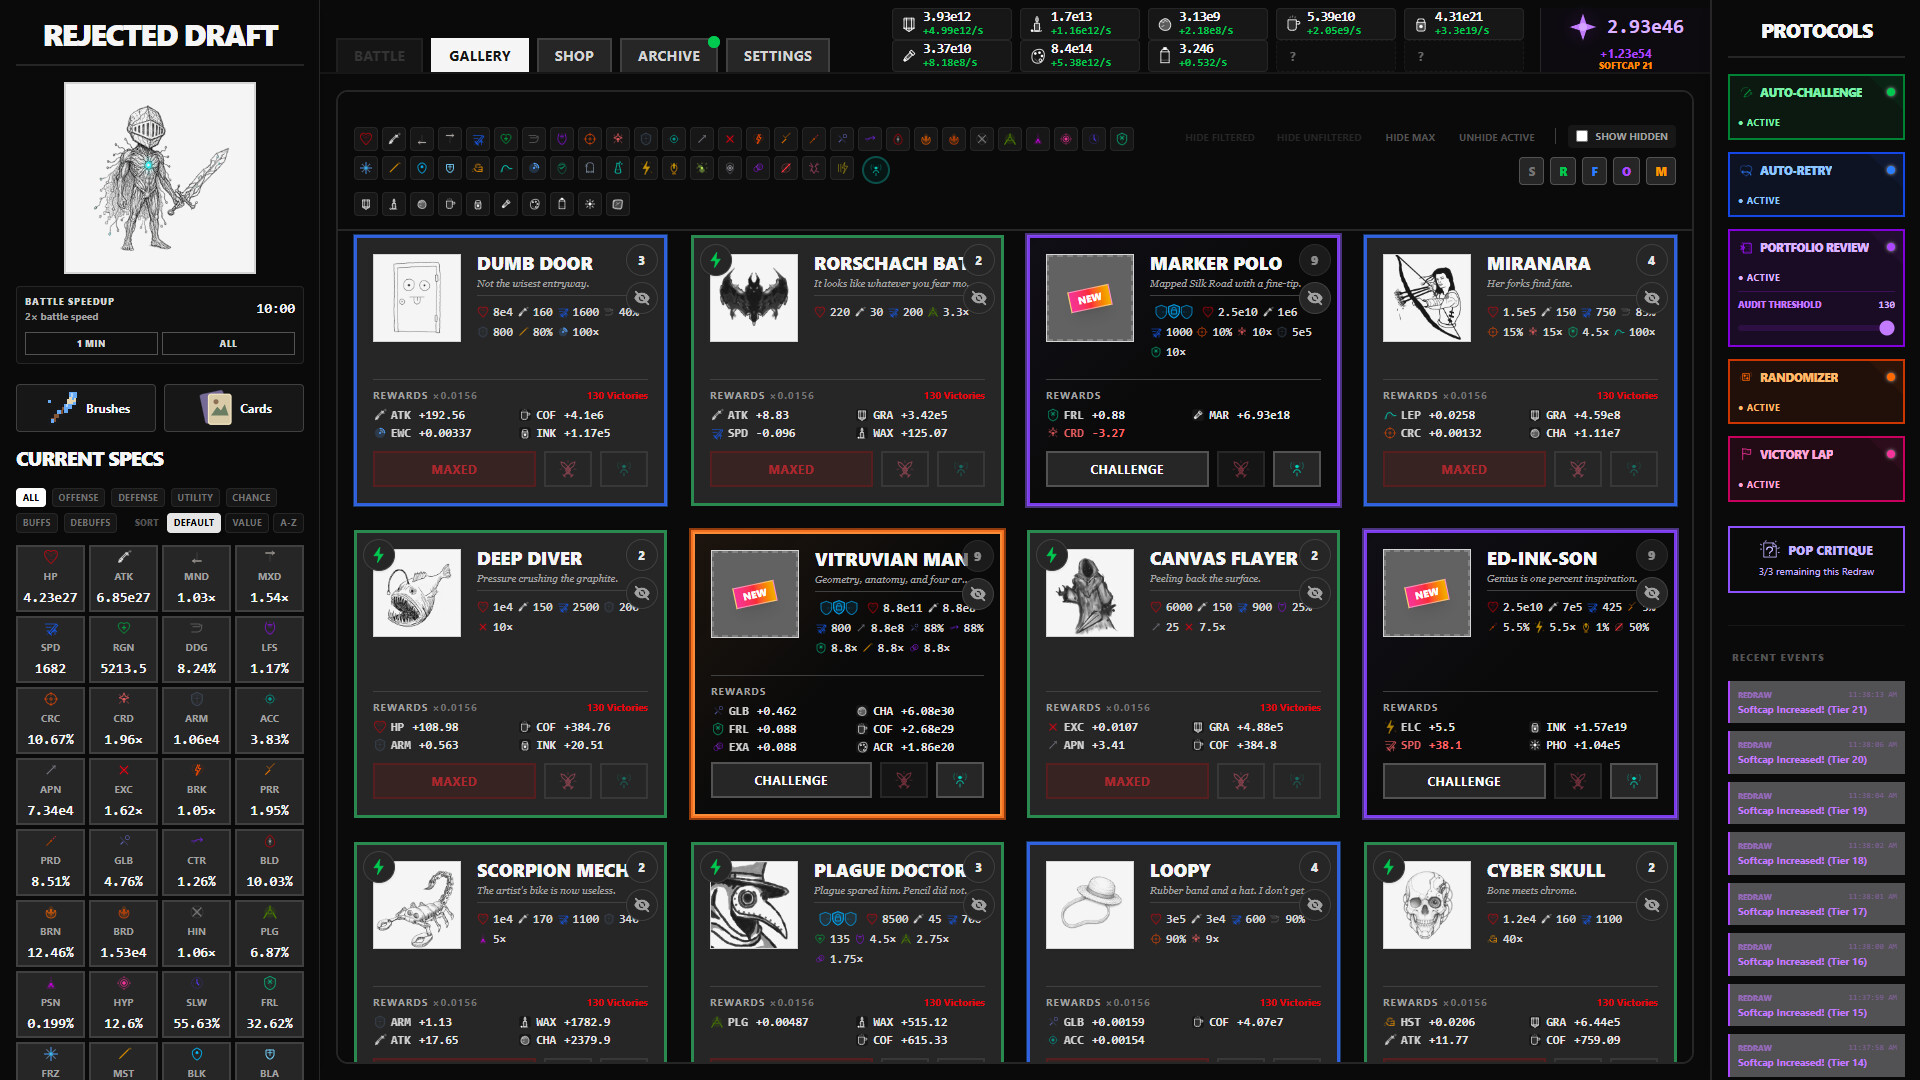1920x1080 pixels.
Task: Click the Unhide Active button
Action: click(1496, 137)
